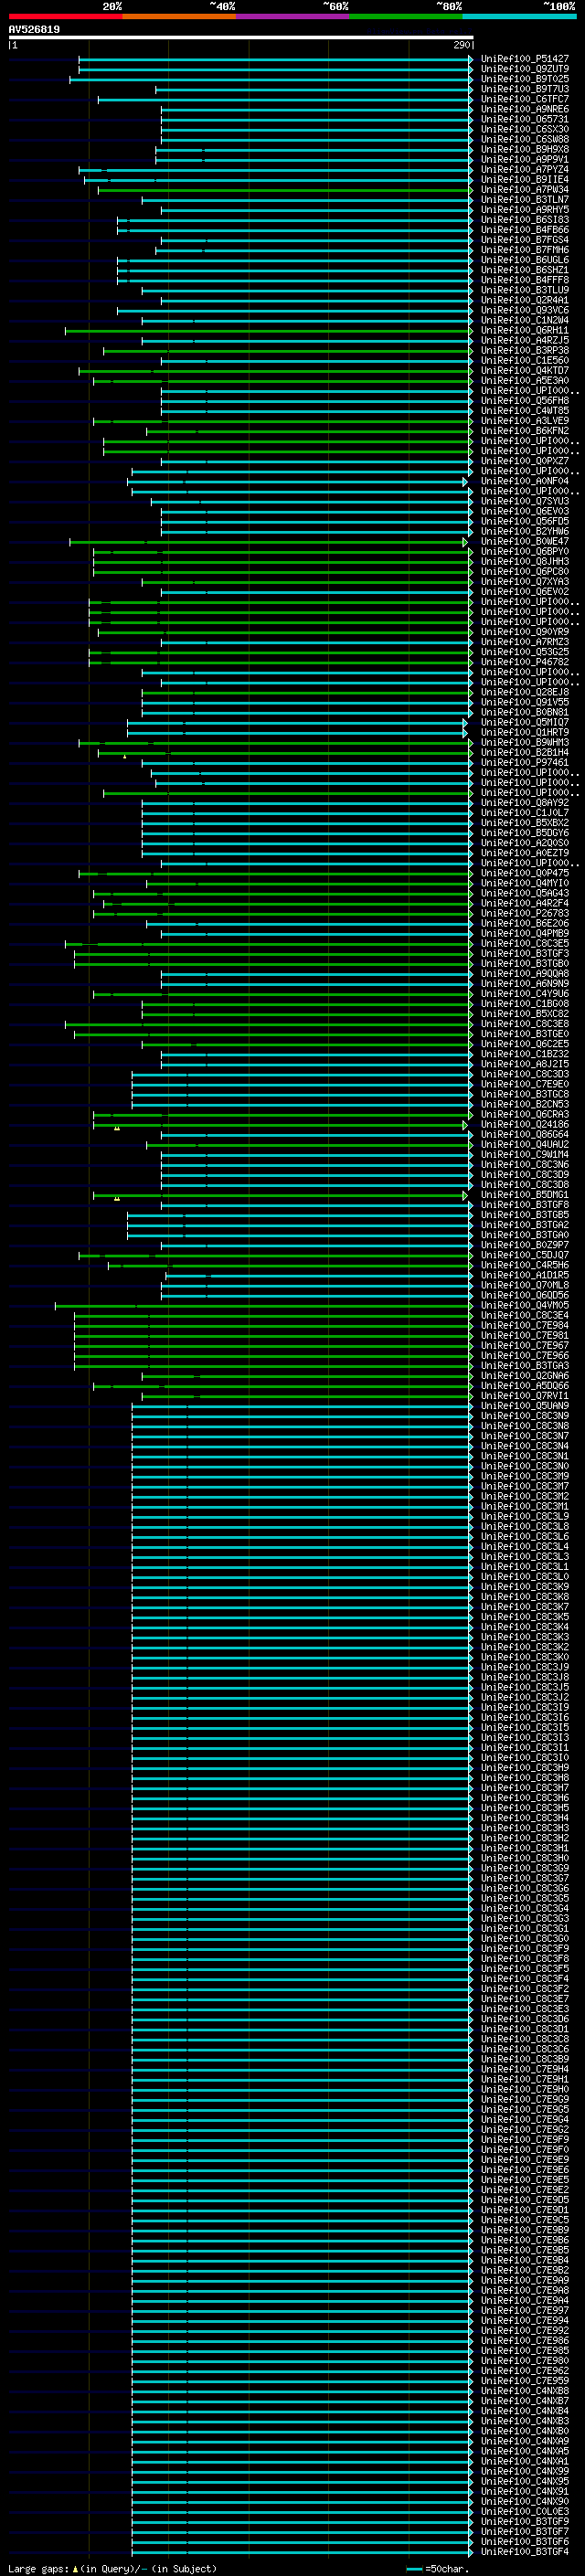This screenshot has width=585, height=2576.
Task: Select hit label UniRef100_A4RZJ5
Action: (525, 341)
